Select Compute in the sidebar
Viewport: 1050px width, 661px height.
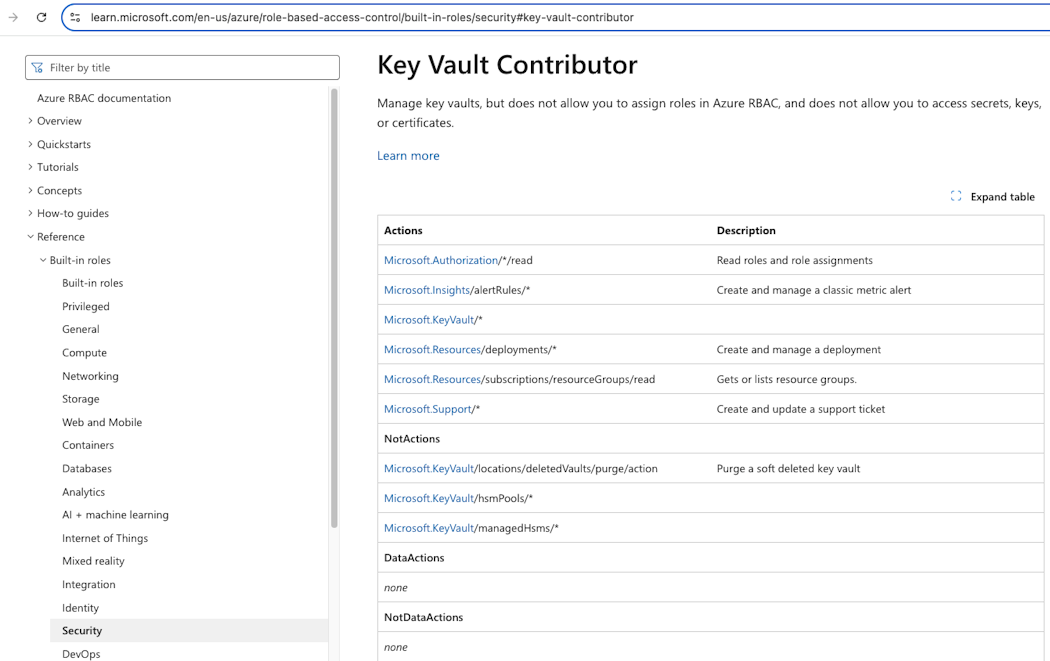[84, 352]
